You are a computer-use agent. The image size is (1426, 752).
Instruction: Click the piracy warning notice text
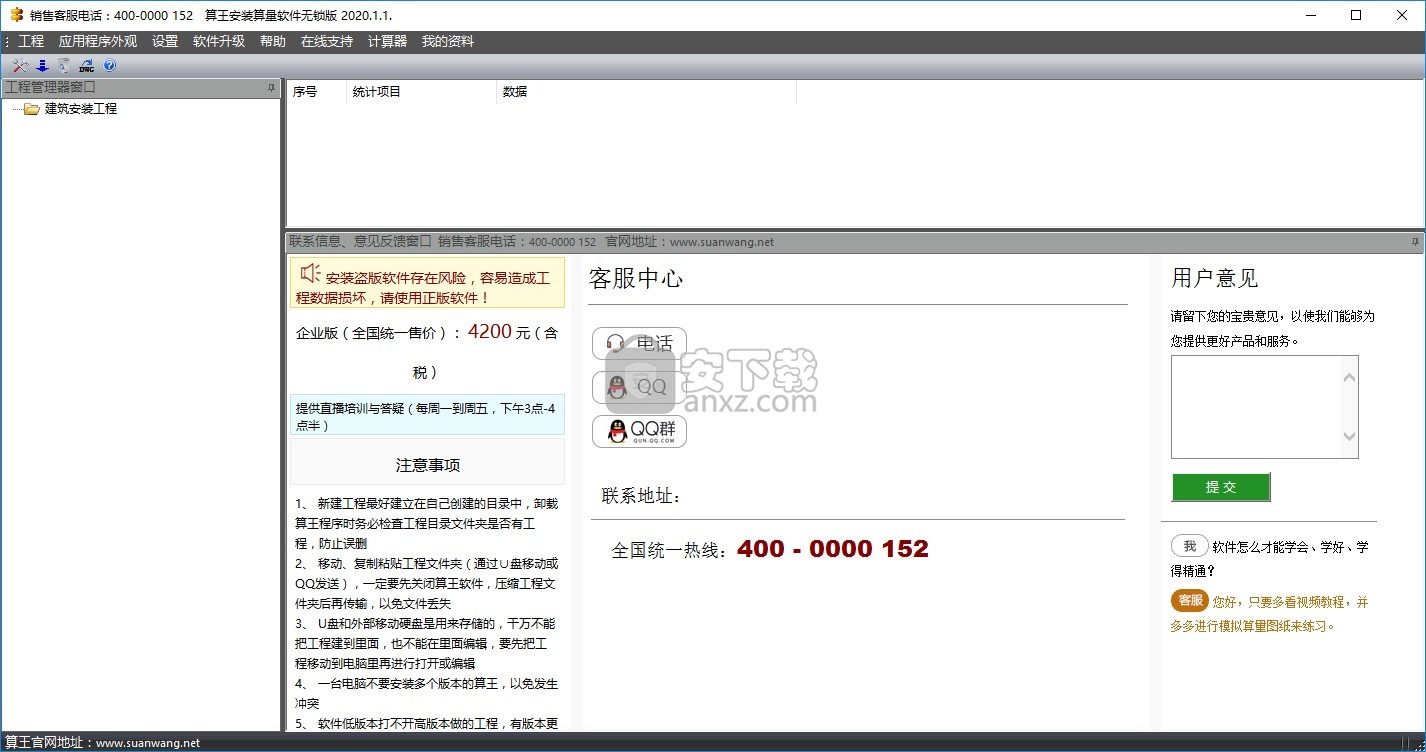click(x=428, y=284)
